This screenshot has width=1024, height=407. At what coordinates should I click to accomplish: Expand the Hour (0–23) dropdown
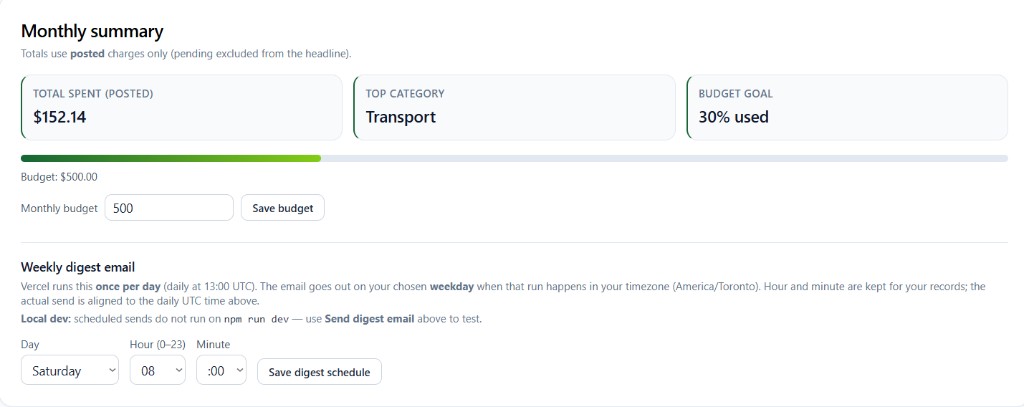pyautogui.click(x=158, y=371)
